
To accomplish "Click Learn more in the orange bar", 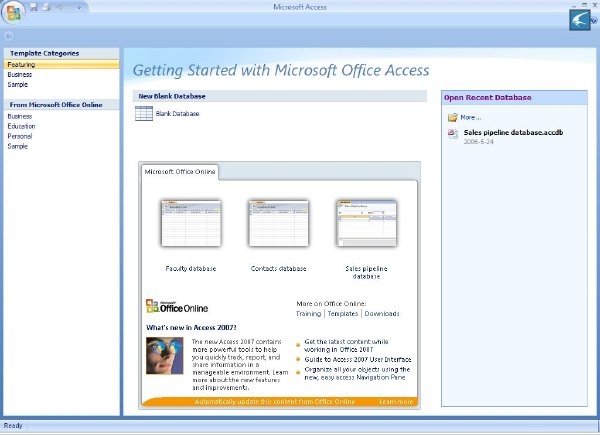I will click(x=396, y=402).
